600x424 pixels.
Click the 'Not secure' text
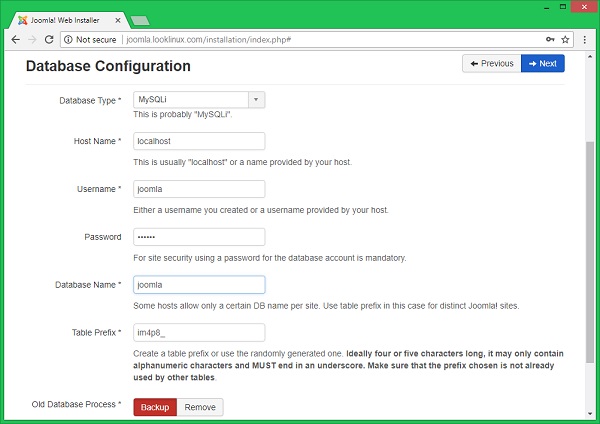[96, 39]
